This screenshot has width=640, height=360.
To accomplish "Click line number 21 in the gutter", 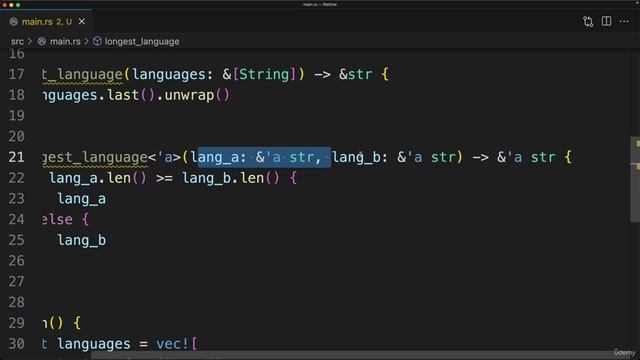I will (x=16, y=157).
